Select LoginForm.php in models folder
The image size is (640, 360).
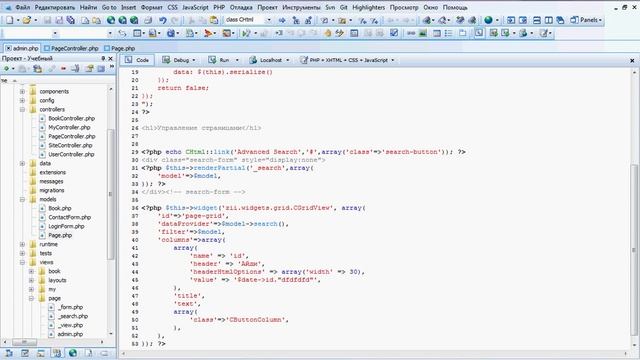tap(66, 226)
